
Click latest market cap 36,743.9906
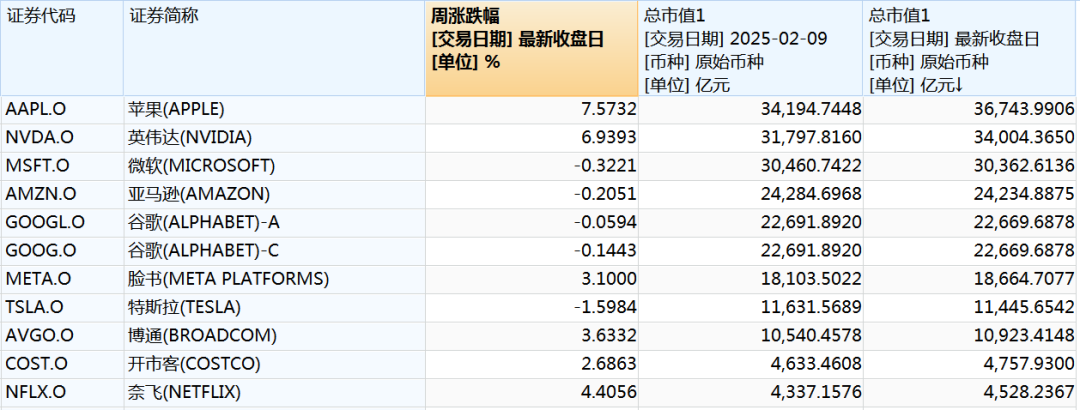(x=1025, y=110)
